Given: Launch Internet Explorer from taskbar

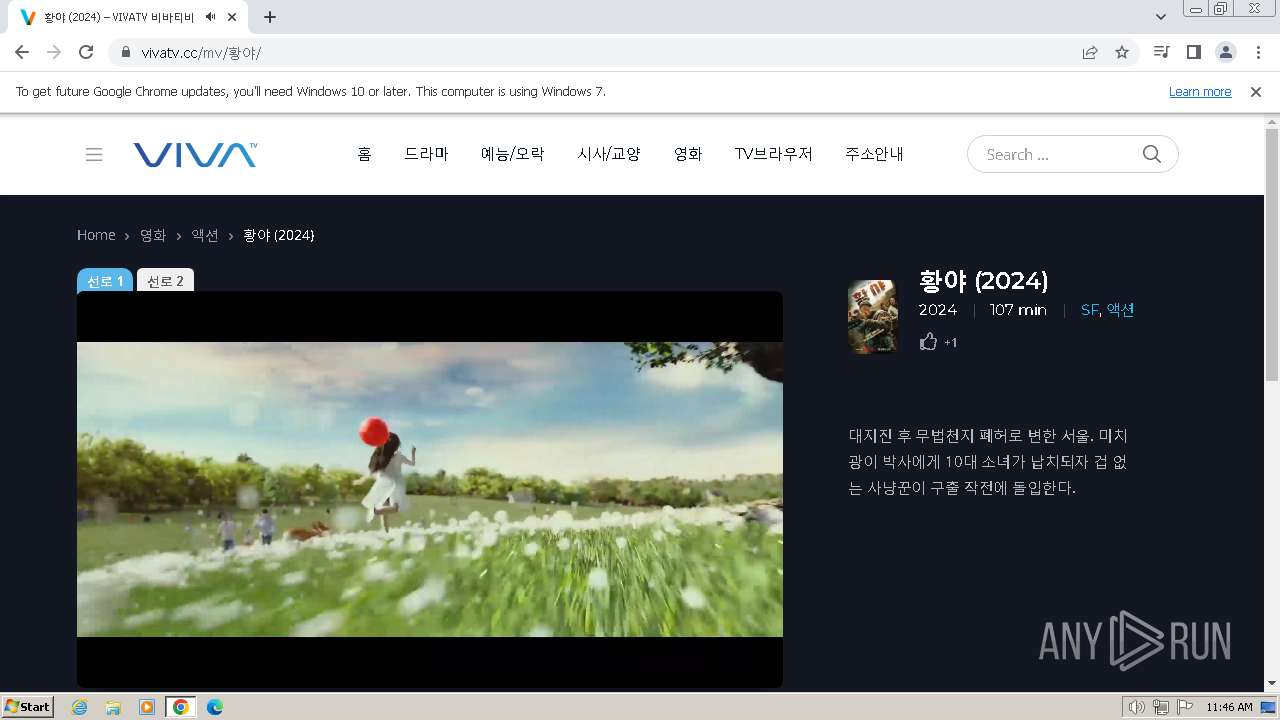Looking at the screenshot, I should coord(79,707).
